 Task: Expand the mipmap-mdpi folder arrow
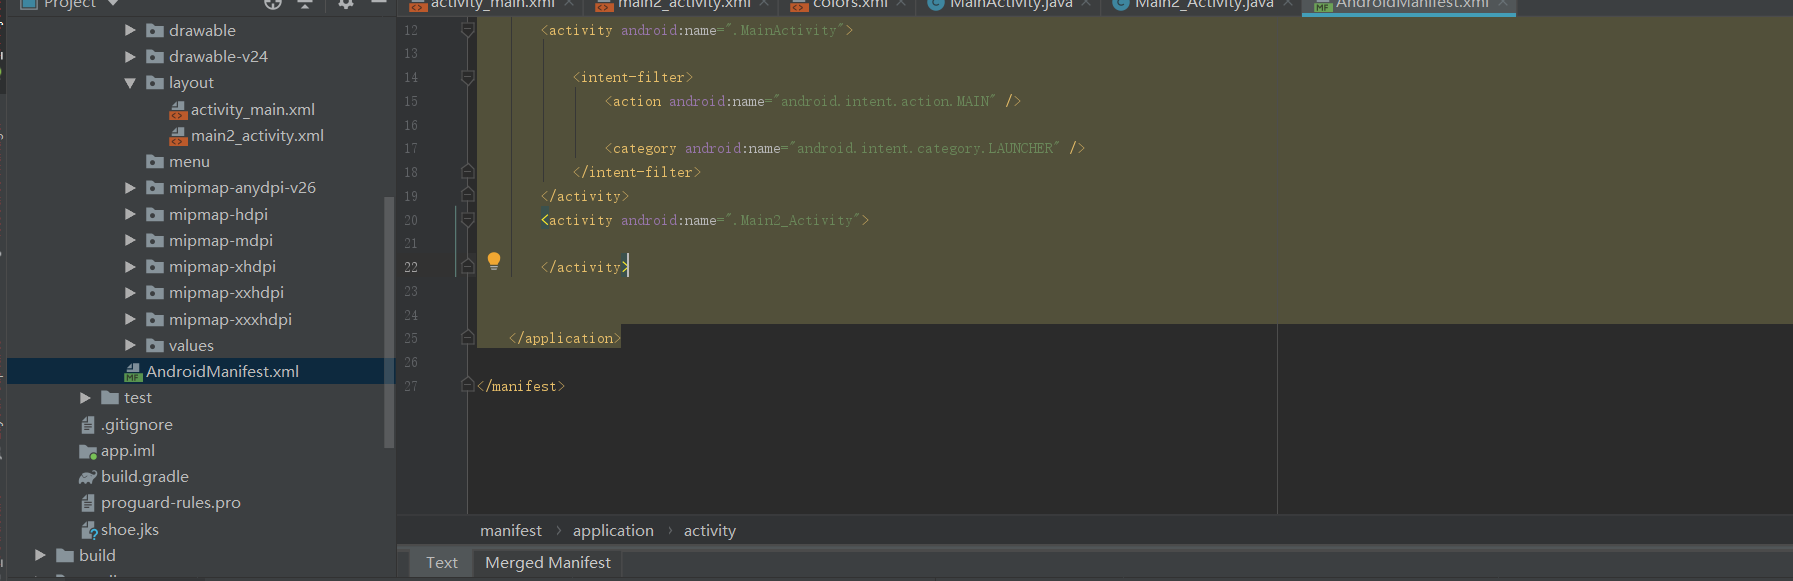tap(130, 241)
